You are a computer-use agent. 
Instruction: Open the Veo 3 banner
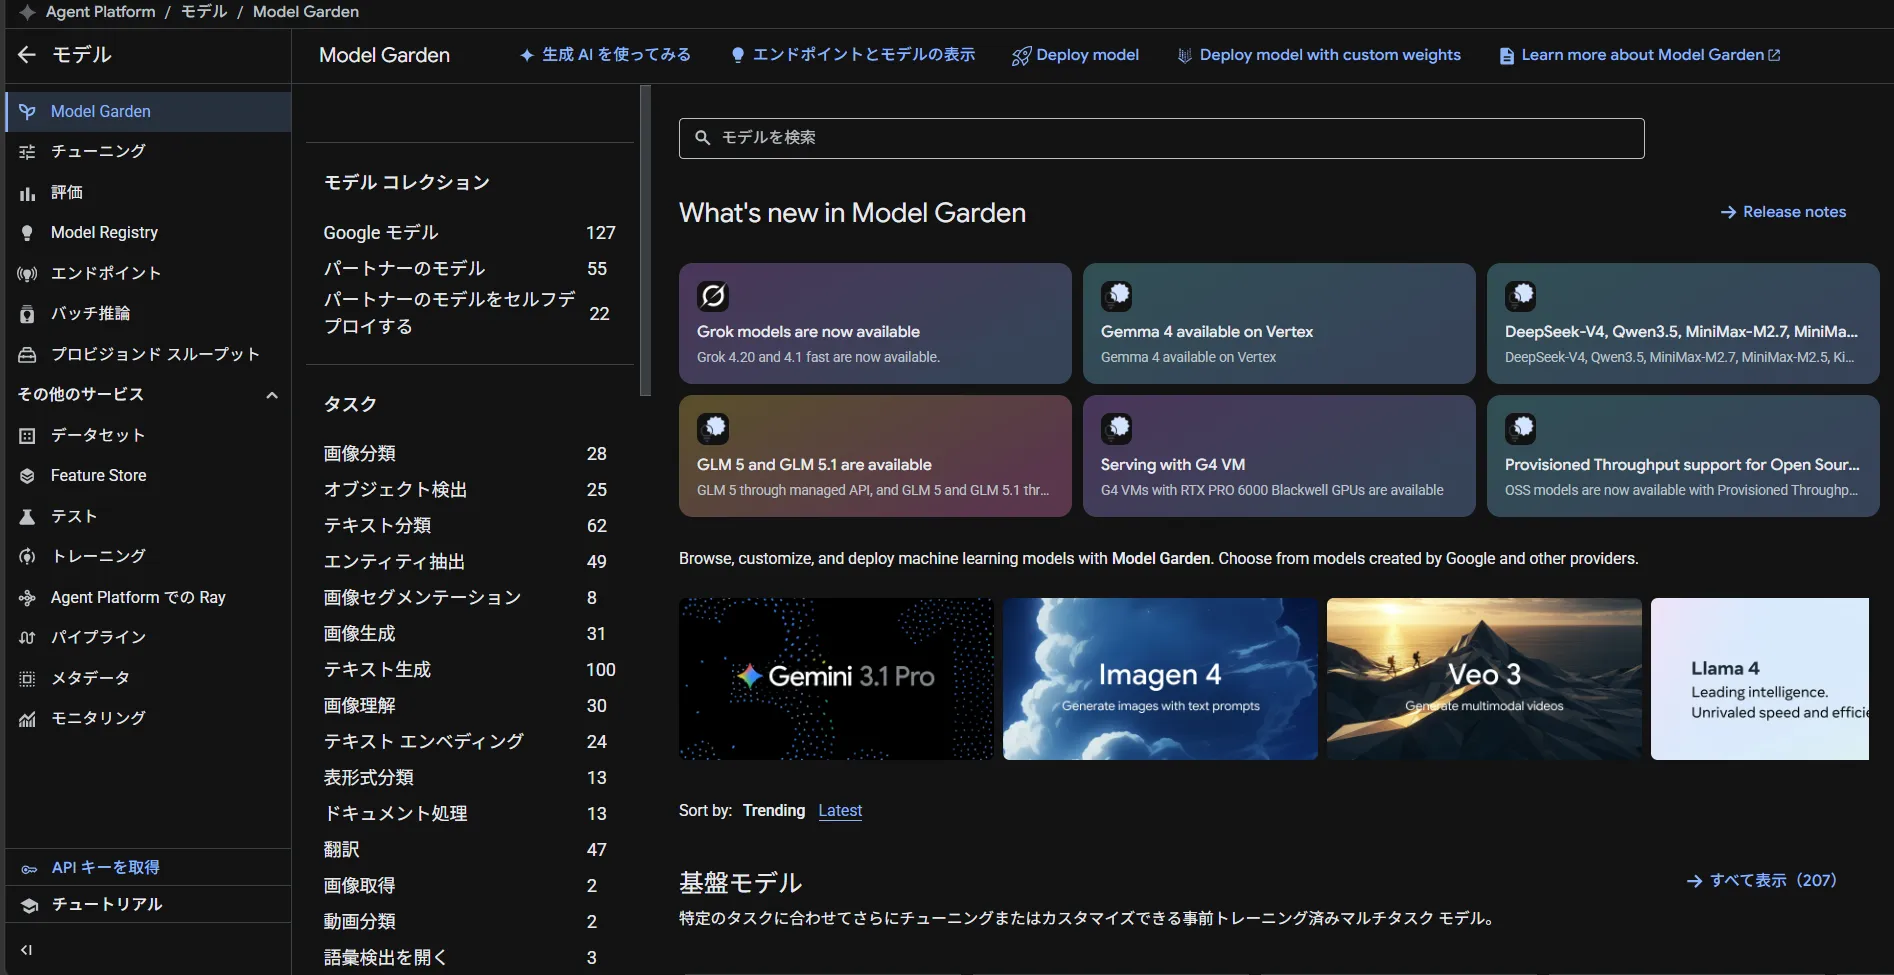[1484, 679]
